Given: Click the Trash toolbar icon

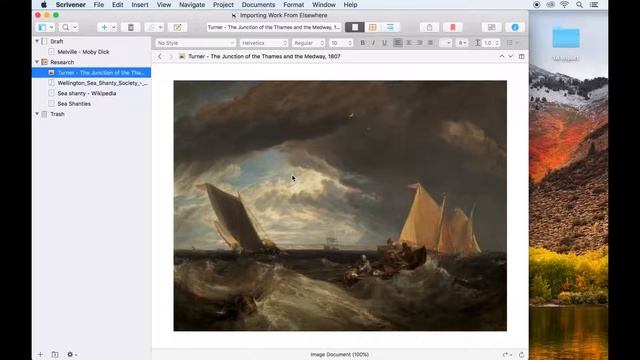Looking at the screenshot, I should pos(131,27).
